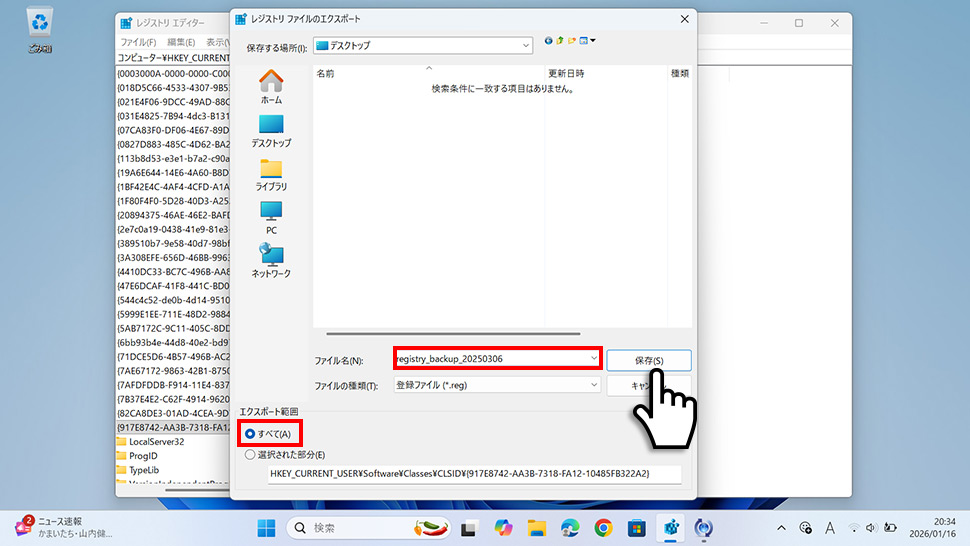Viewport: 970px width, 546px height.
Task: Select the ProgID key in registry tree
Action: [x=143, y=456]
